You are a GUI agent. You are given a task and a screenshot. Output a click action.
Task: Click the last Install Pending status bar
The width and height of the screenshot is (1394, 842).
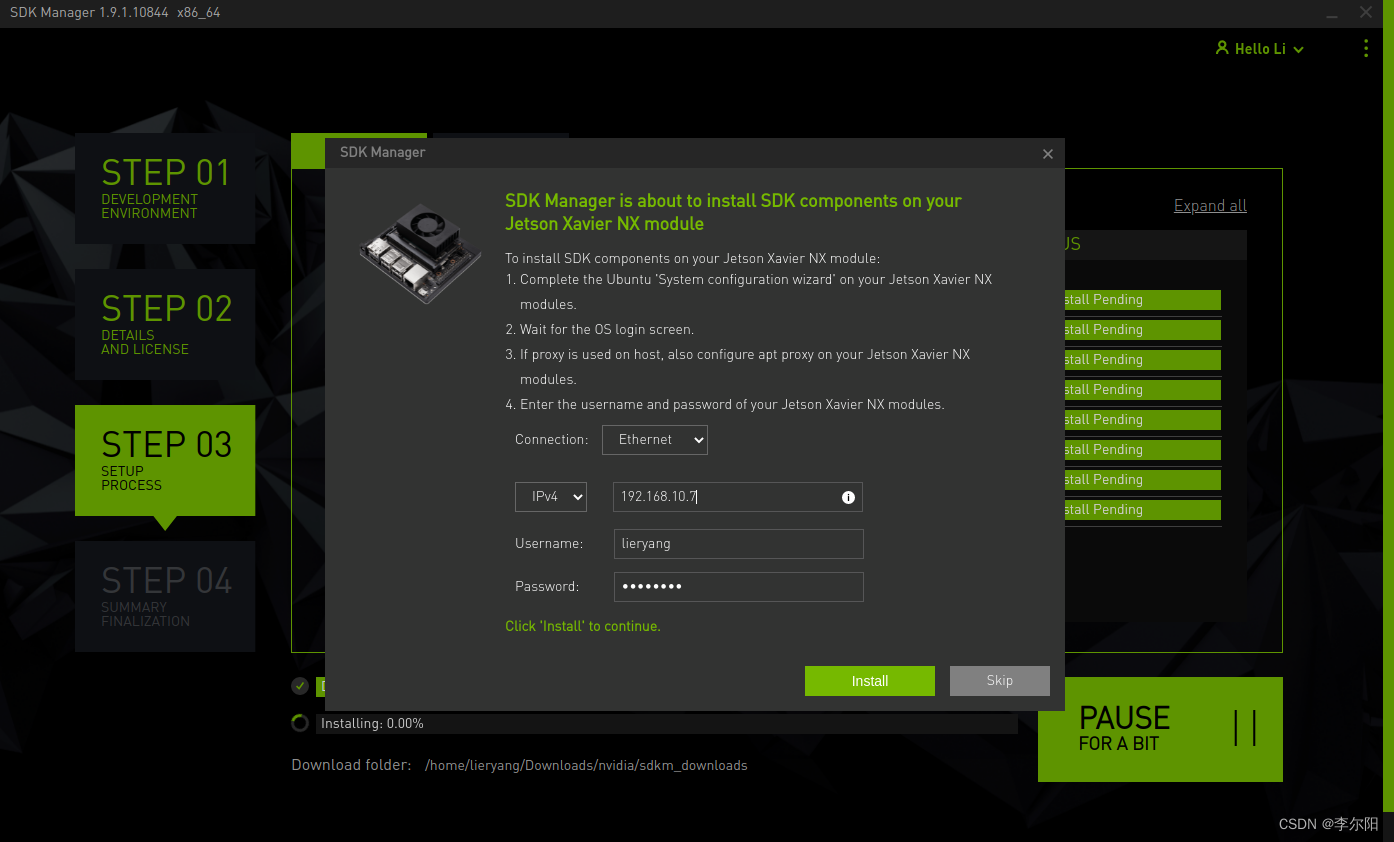(x=1143, y=510)
